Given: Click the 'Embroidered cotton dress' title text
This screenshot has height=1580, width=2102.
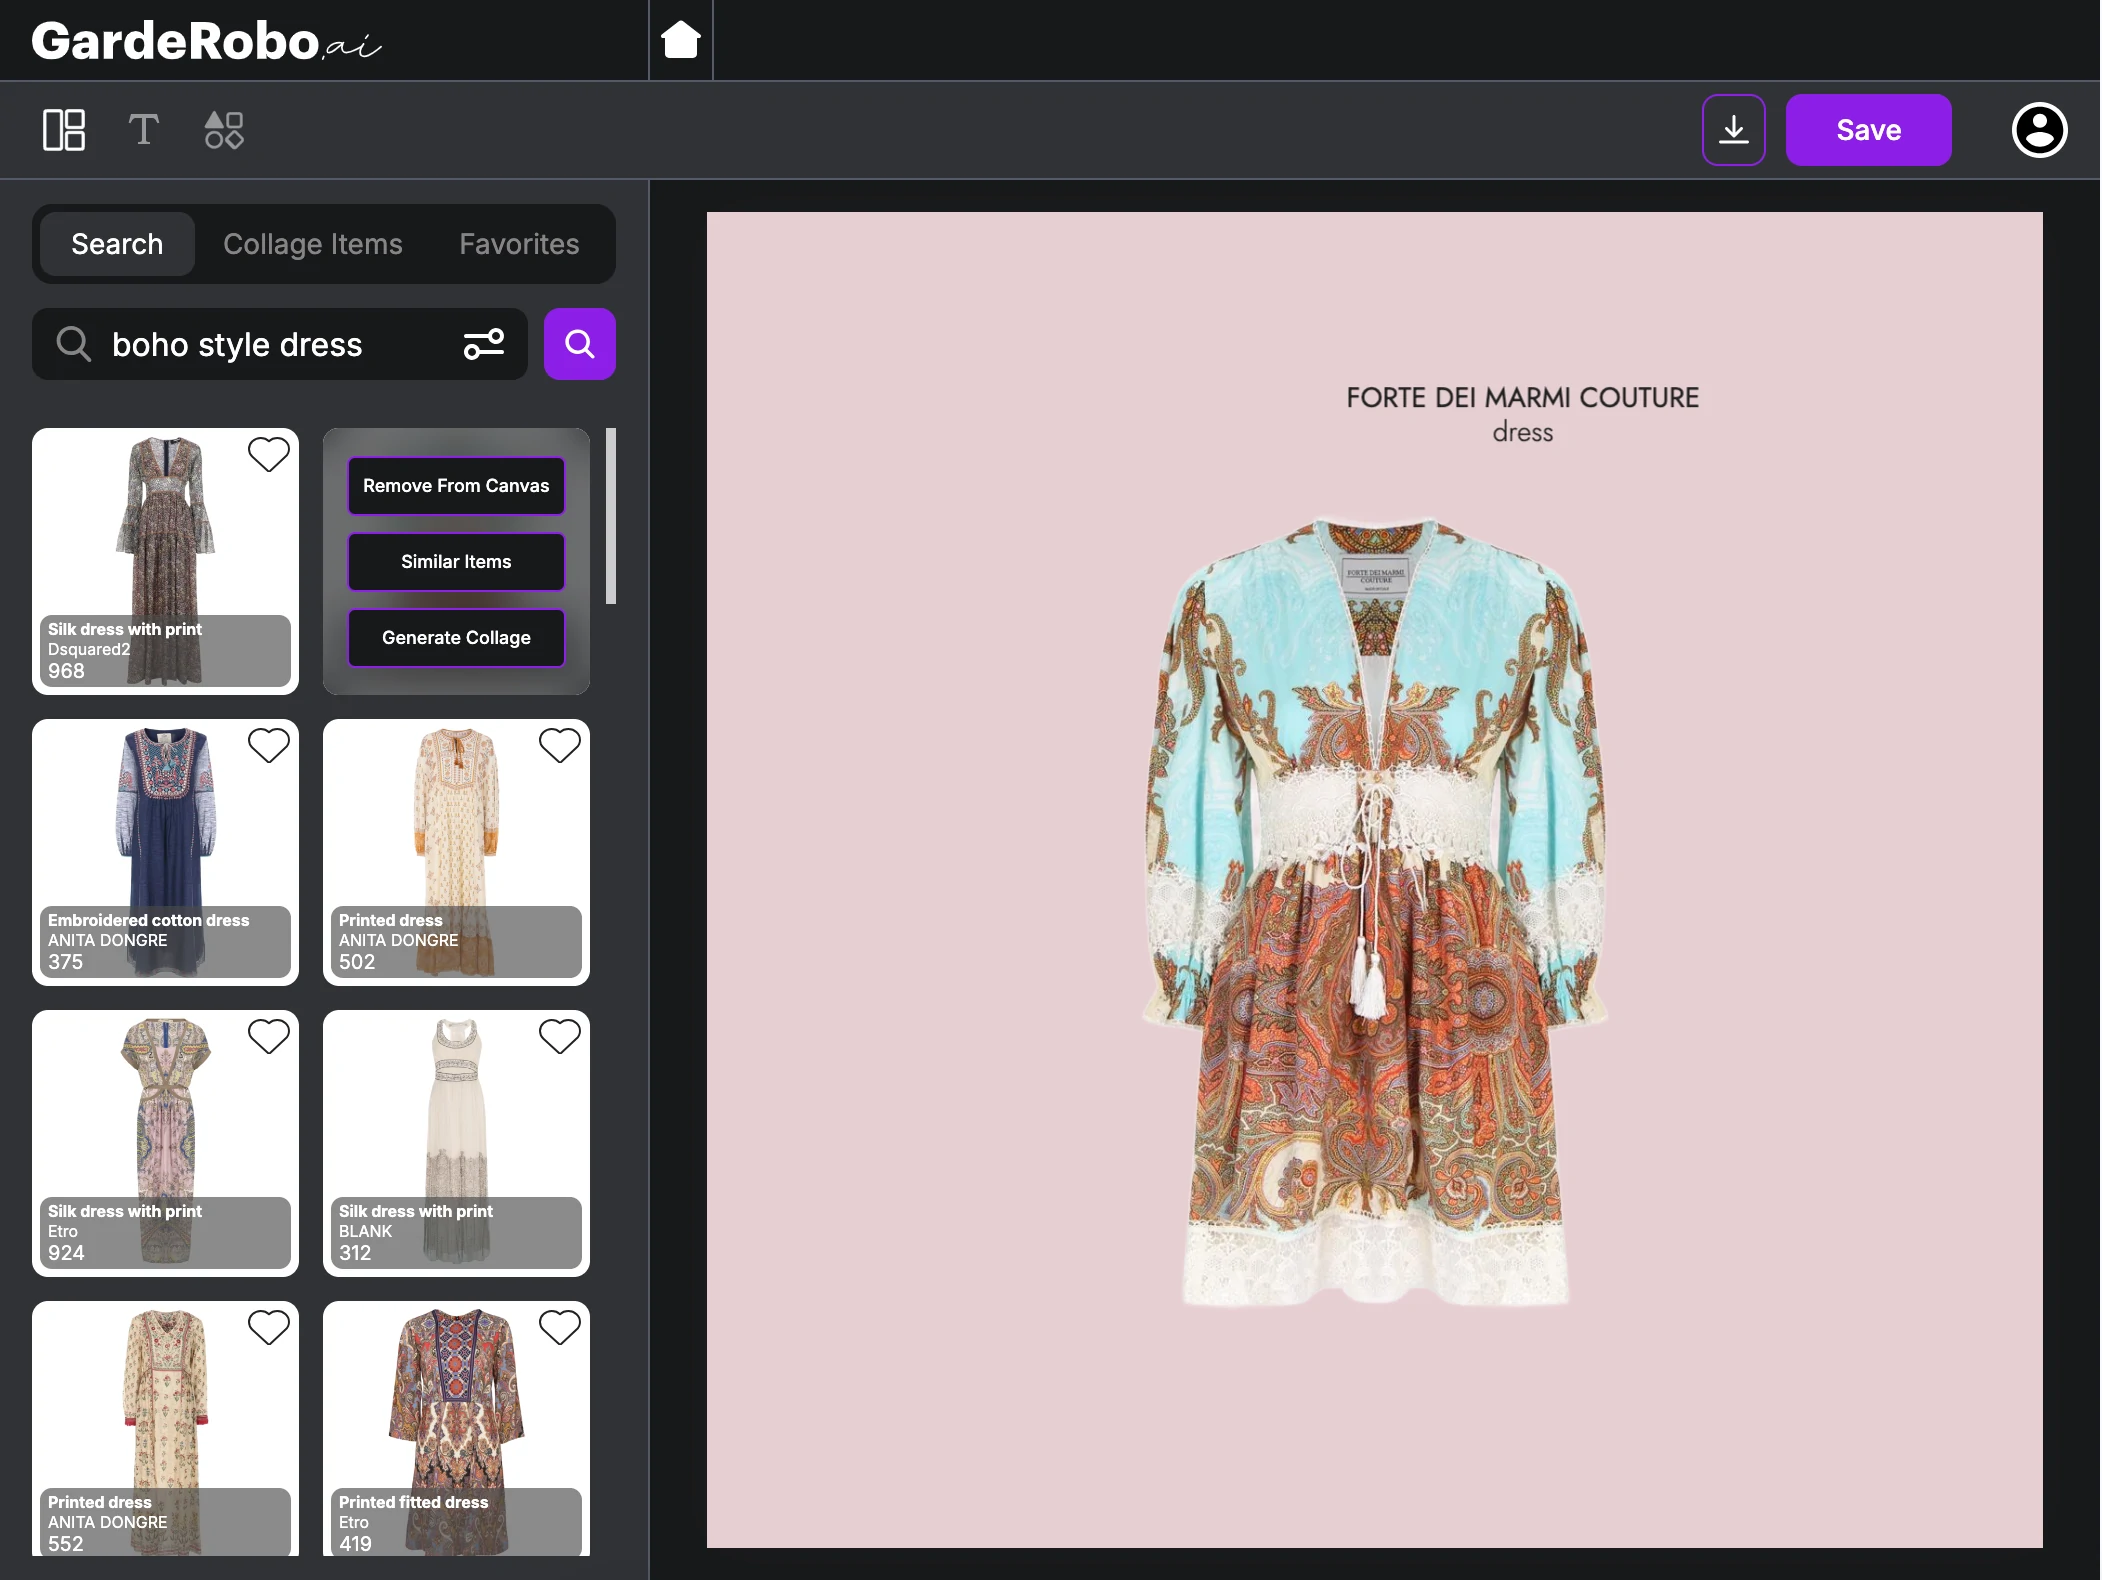Looking at the screenshot, I should [x=148, y=920].
